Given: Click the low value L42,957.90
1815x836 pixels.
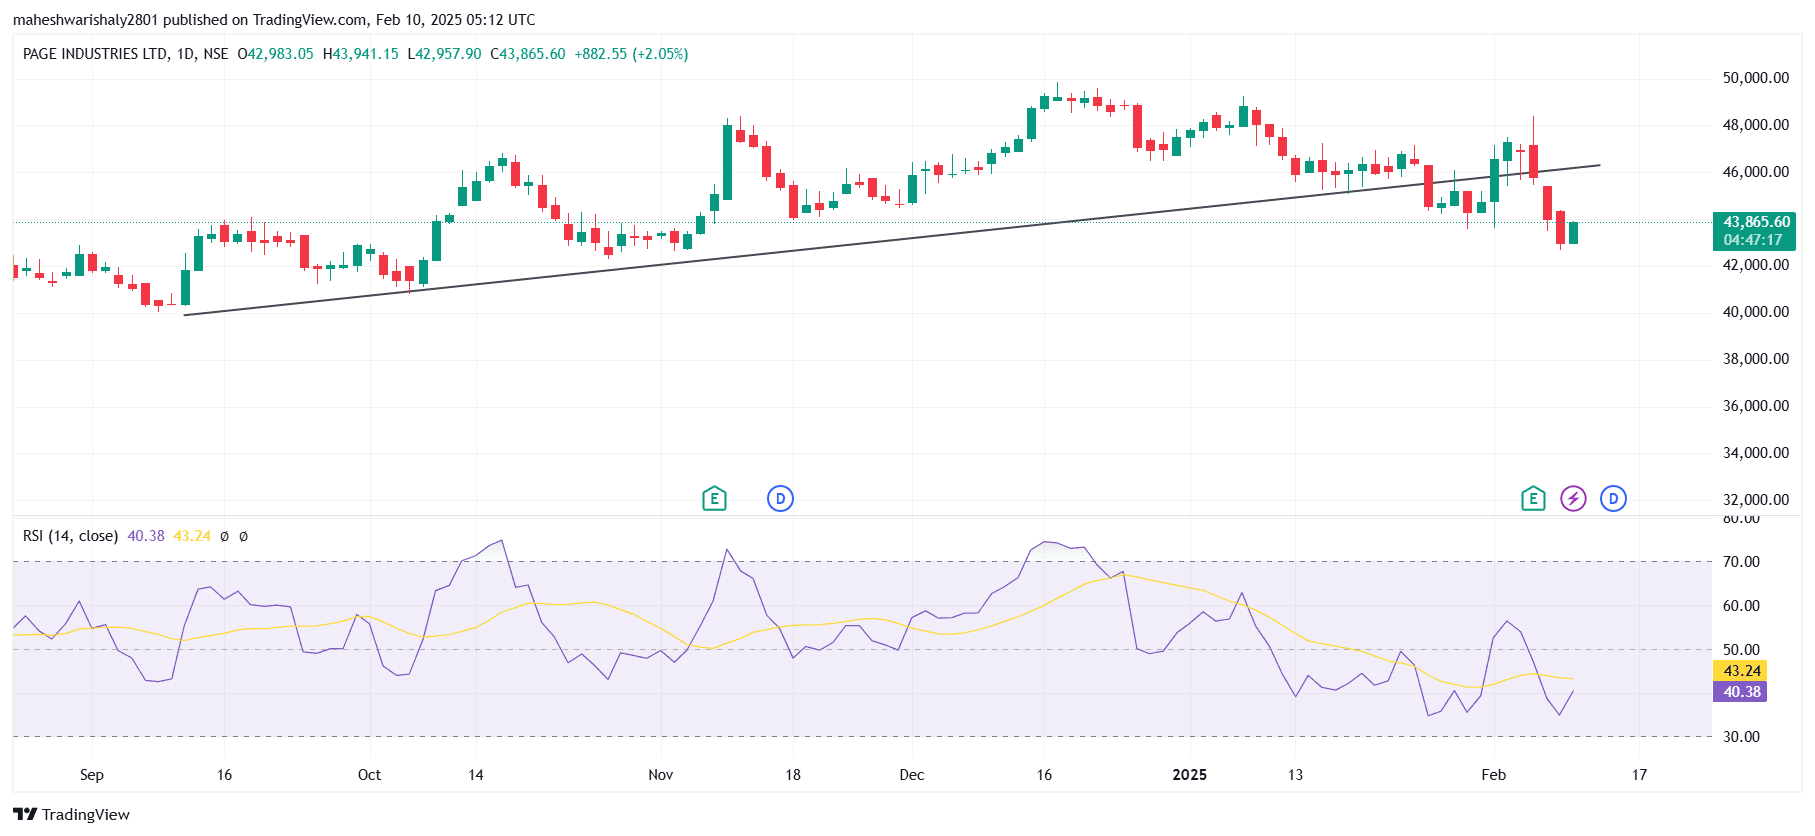Looking at the screenshot, I should 444,54.
